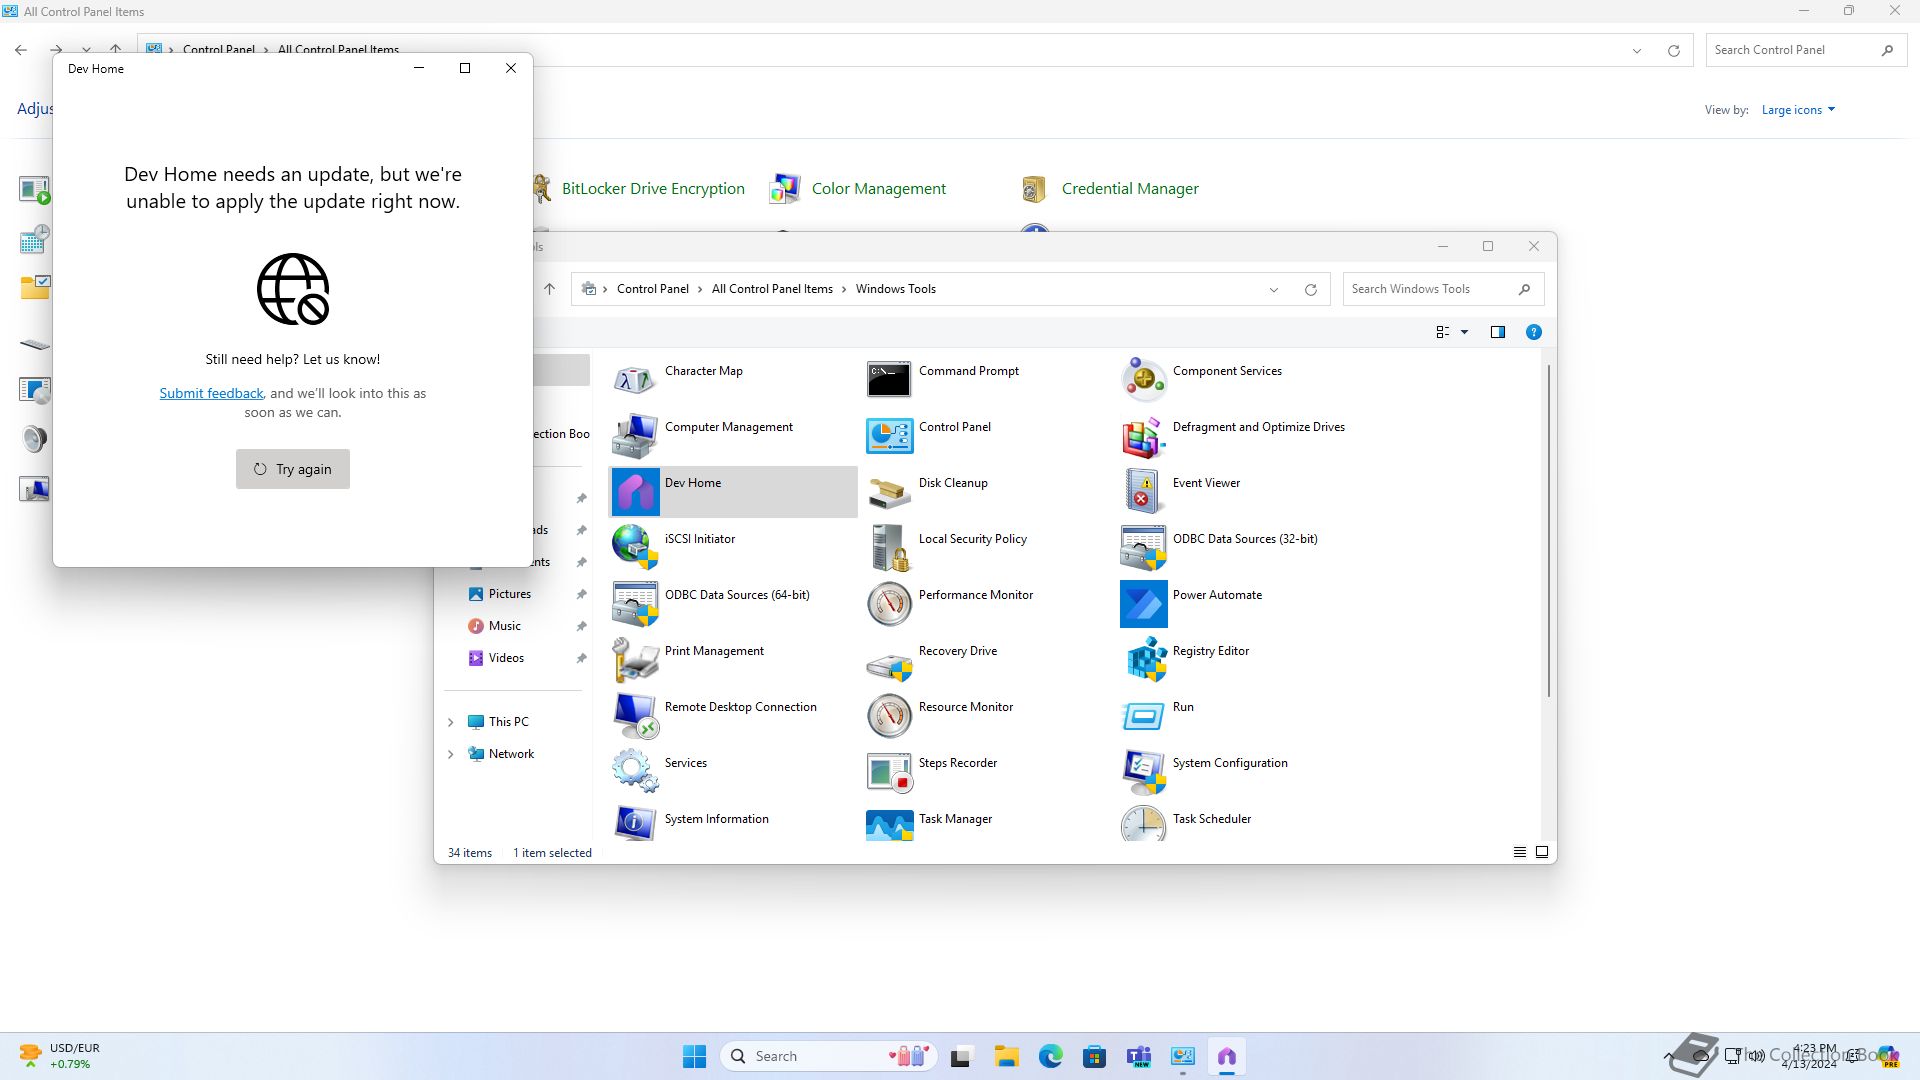The image size is (1920, 1080).
Task: Open Control Panel icon in Windows Tools
Action: click(889, 436)
